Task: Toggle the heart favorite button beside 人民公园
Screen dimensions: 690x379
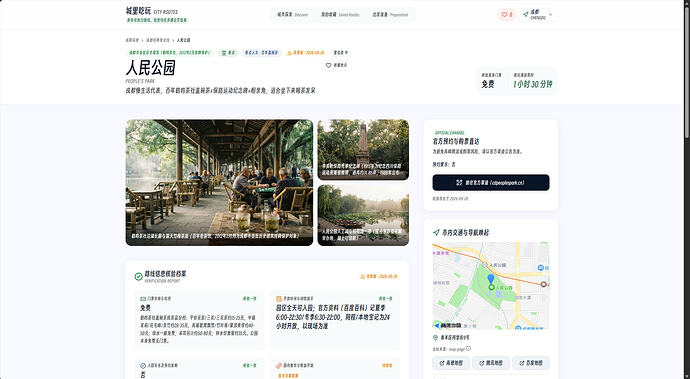Action: tap(336, 65)
